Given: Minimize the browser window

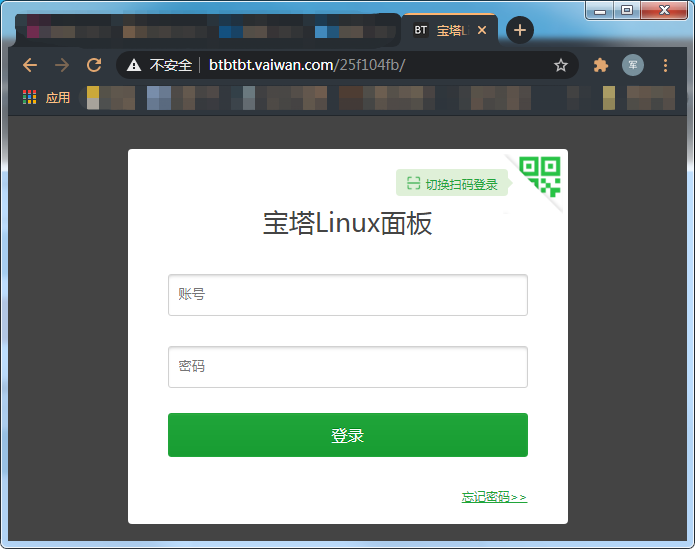Looking at the screenshot, I should click(600, 10).
